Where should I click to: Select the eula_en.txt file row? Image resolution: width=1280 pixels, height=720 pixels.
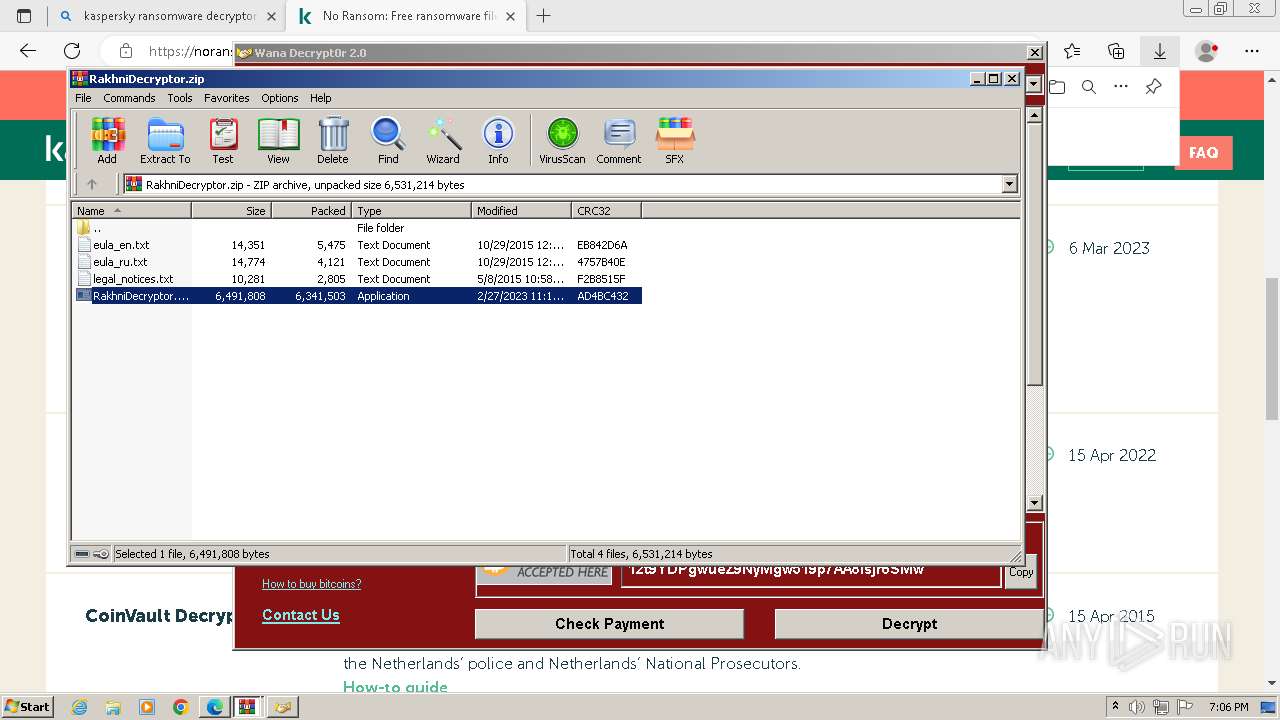point(357,245)
